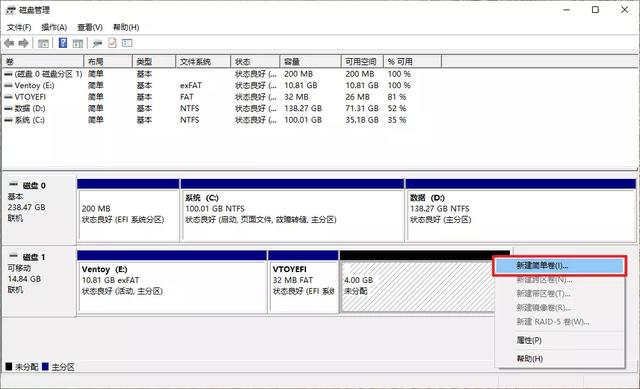Open the 查看(V) menu
The height and width of the screenshot is (389, 640).
pos(90,27)
